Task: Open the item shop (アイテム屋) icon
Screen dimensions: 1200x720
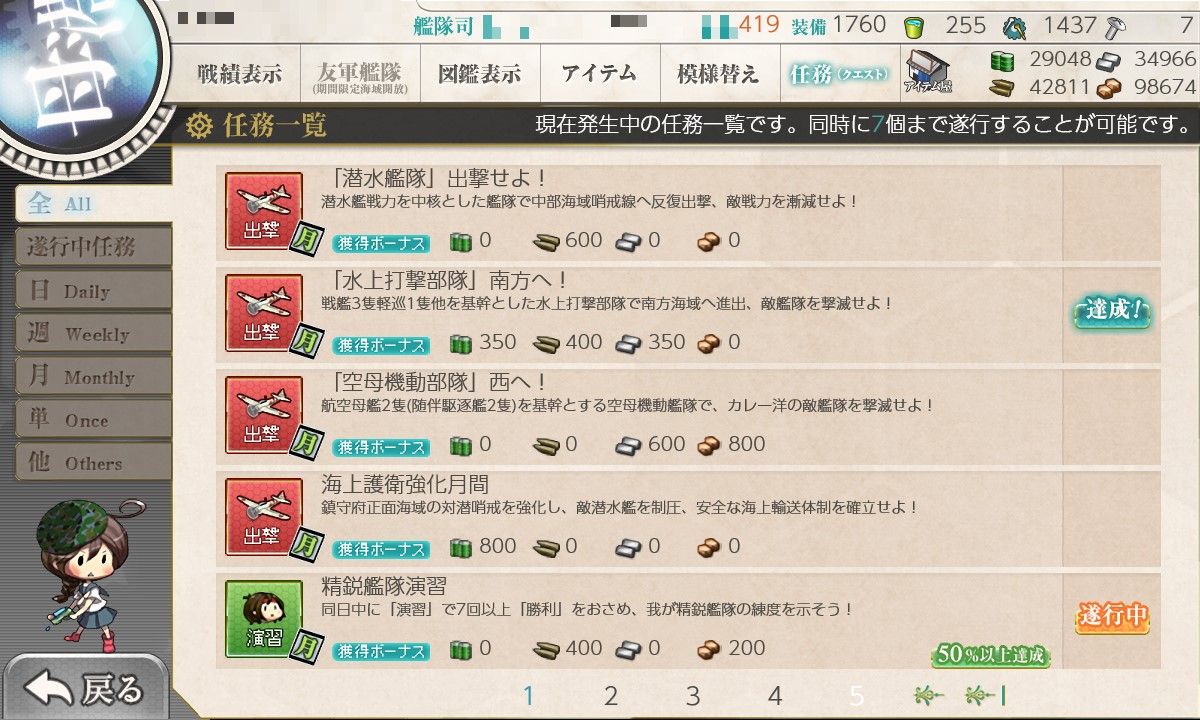Action: click(928, 71)
